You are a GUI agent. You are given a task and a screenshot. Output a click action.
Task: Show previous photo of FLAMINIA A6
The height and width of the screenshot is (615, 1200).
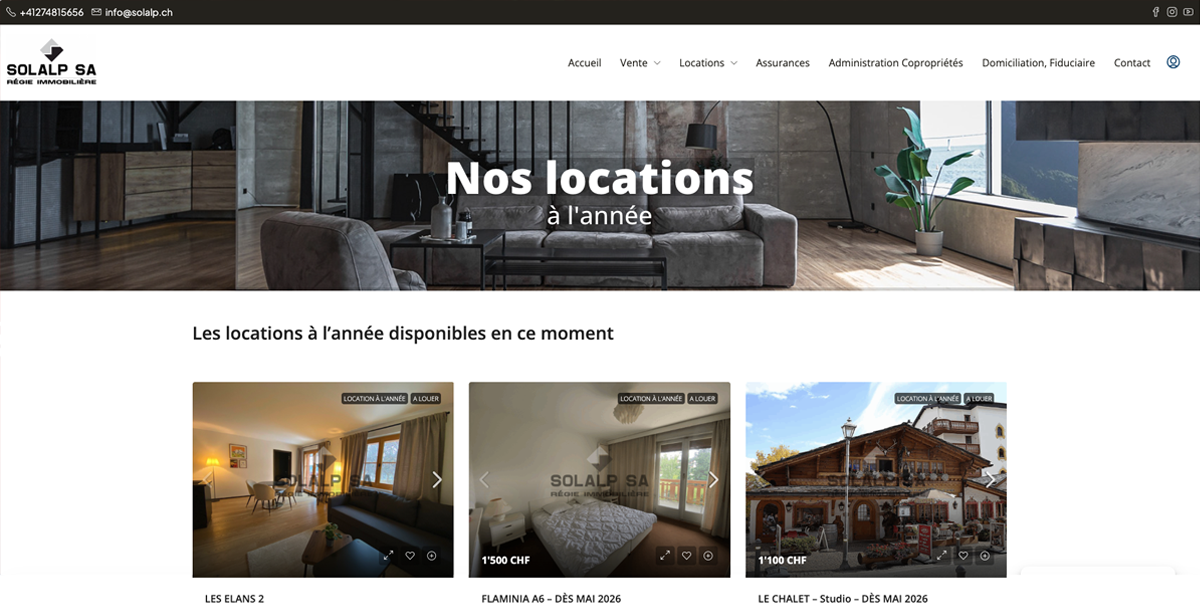point(484,480)
